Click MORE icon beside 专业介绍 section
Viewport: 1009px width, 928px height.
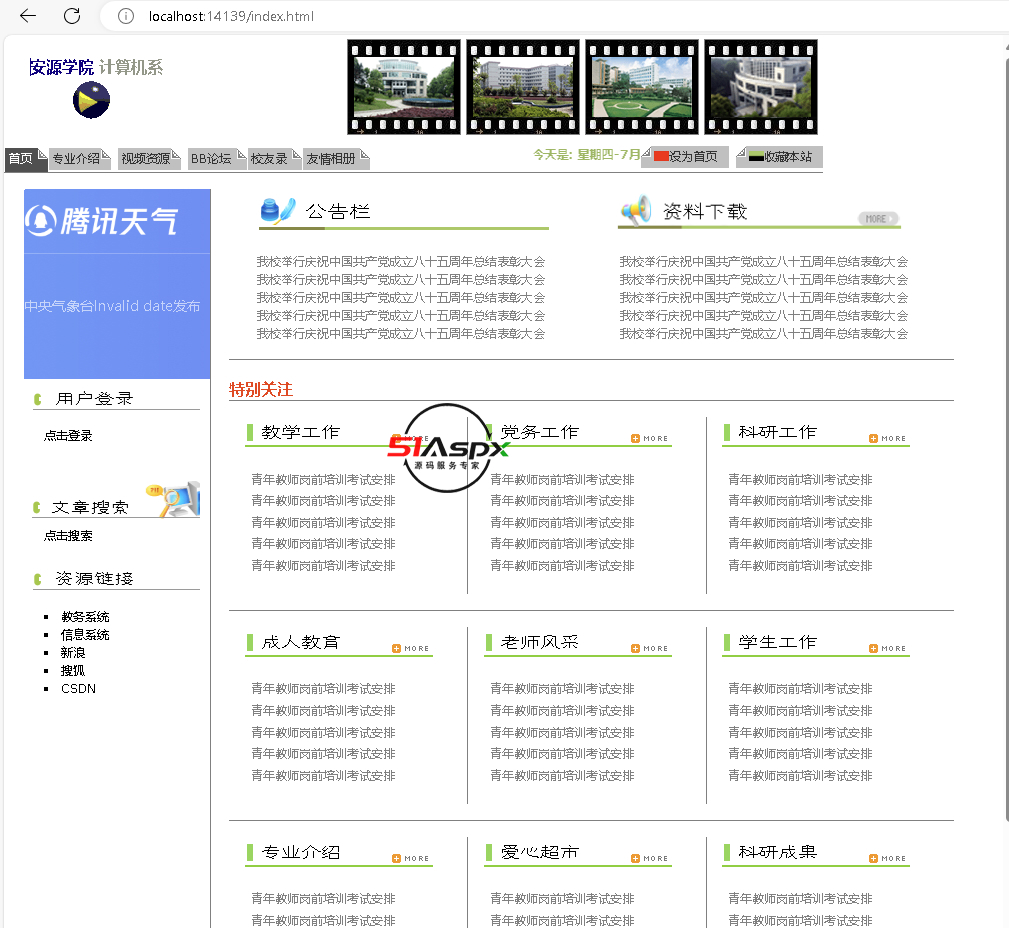pos(411,858)
